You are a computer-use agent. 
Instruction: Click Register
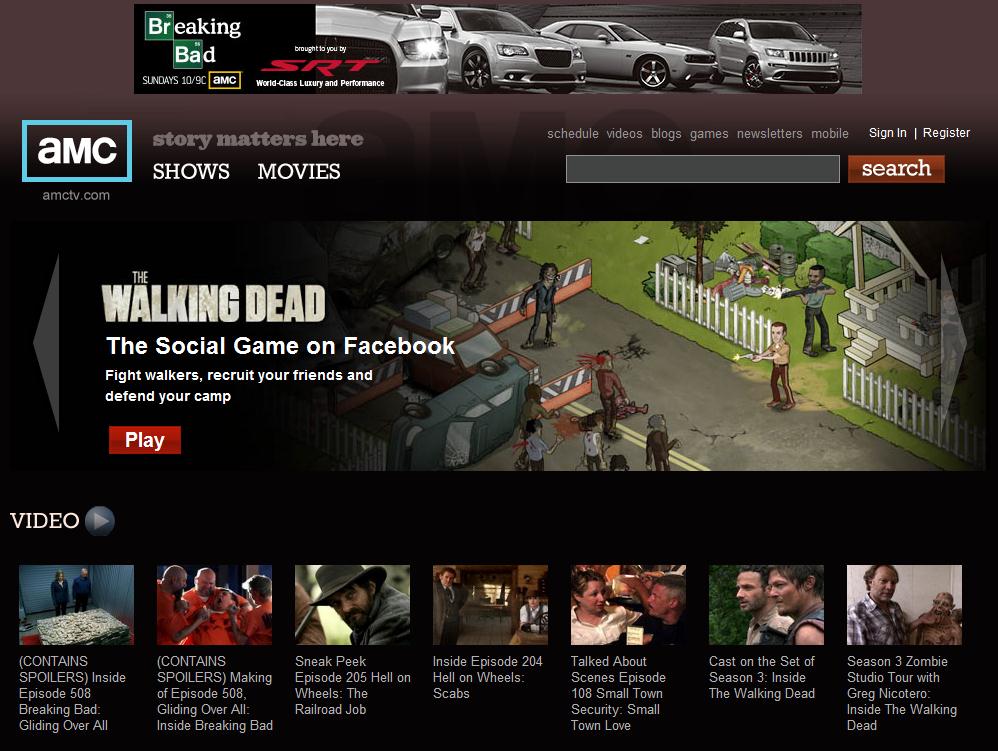tap(946, 133)
